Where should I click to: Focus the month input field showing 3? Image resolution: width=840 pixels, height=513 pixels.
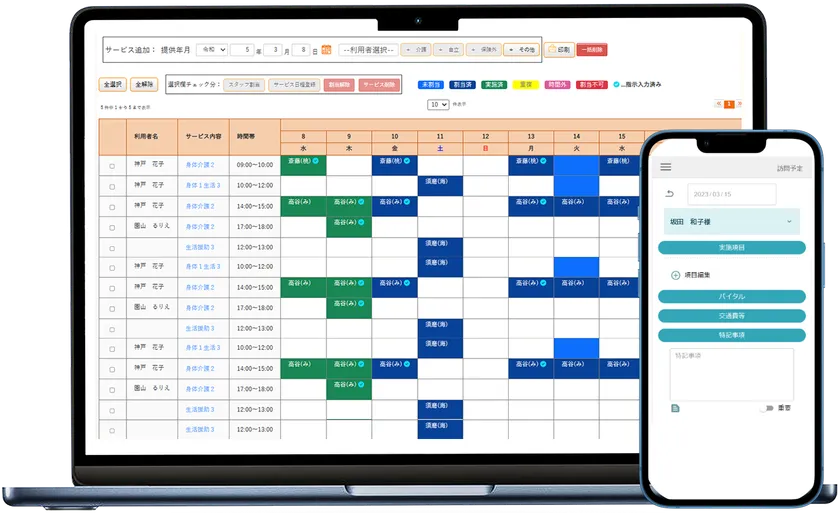[x=273, y=50]
